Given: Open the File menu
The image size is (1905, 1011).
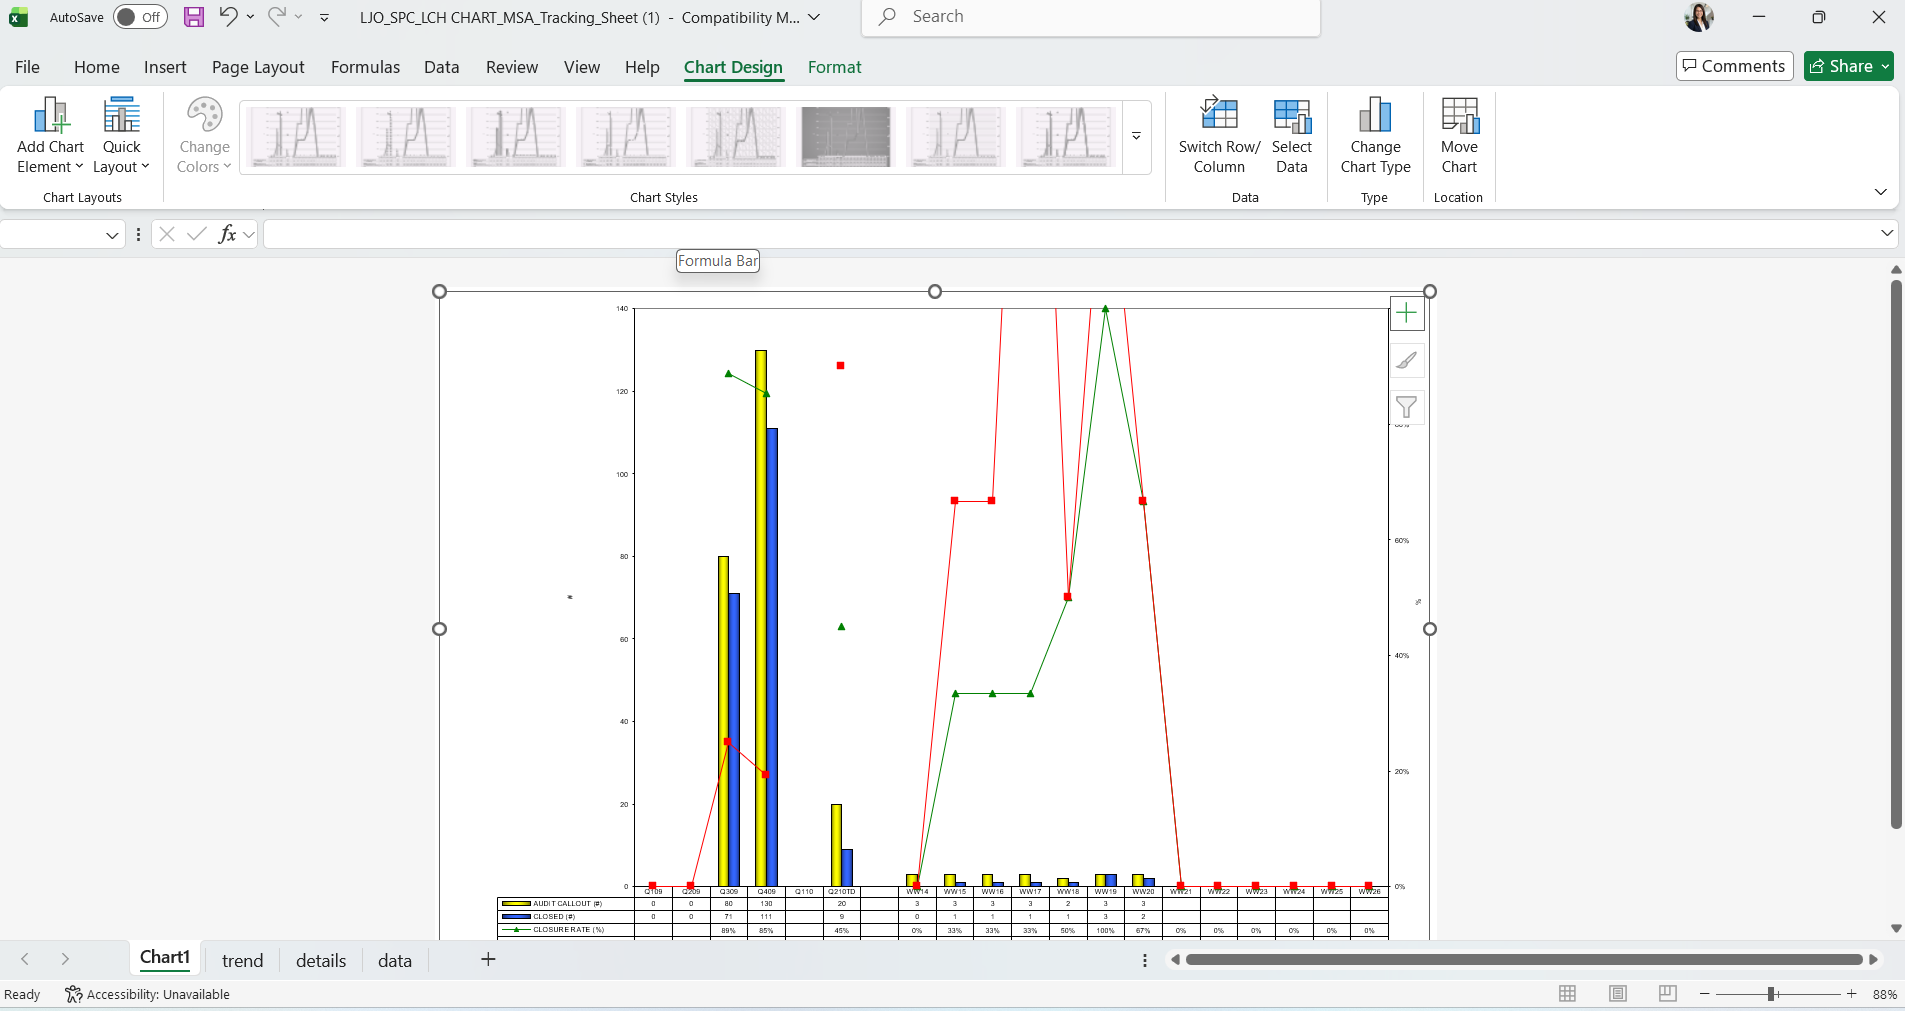Looking at the screenshot, I should (28, 67).
